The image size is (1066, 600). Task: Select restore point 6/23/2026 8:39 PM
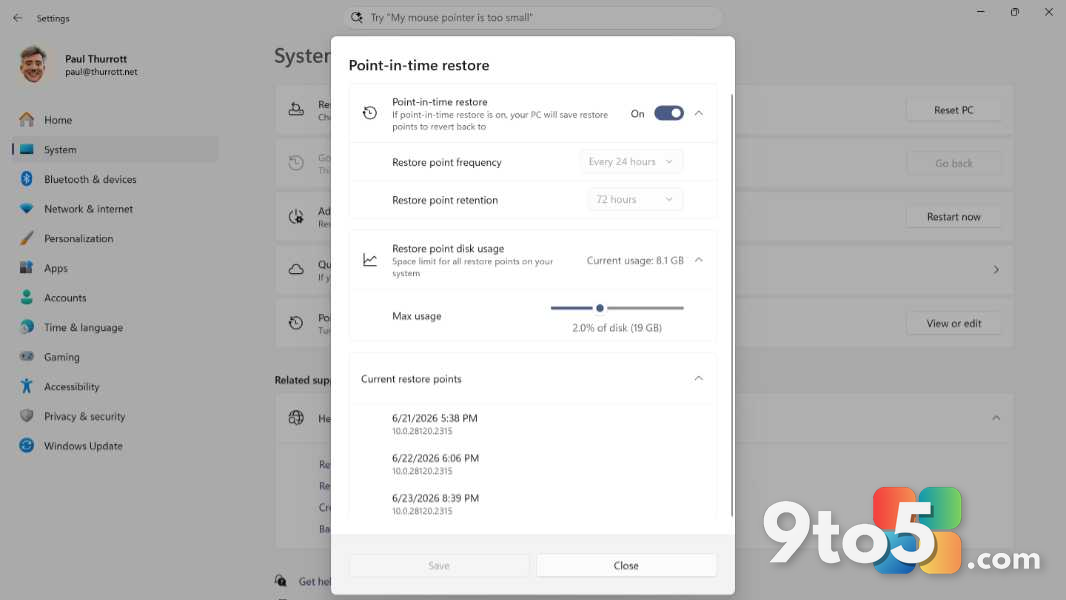click(435, 504)
